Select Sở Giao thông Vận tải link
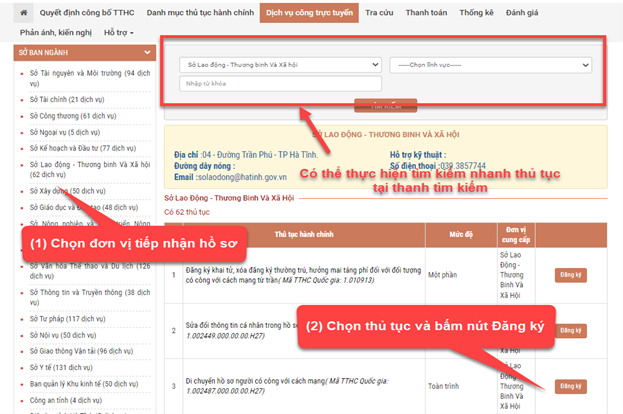The width and height of the screenshot is (623, 414). (81, 351)
